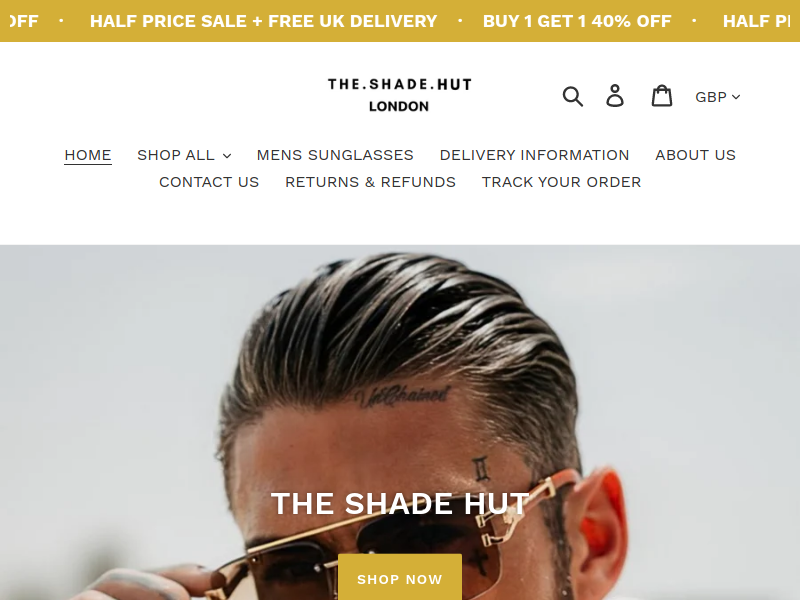Screen dimensions: 800x600
Task: Open the Contact Us link
Action: 209,182
